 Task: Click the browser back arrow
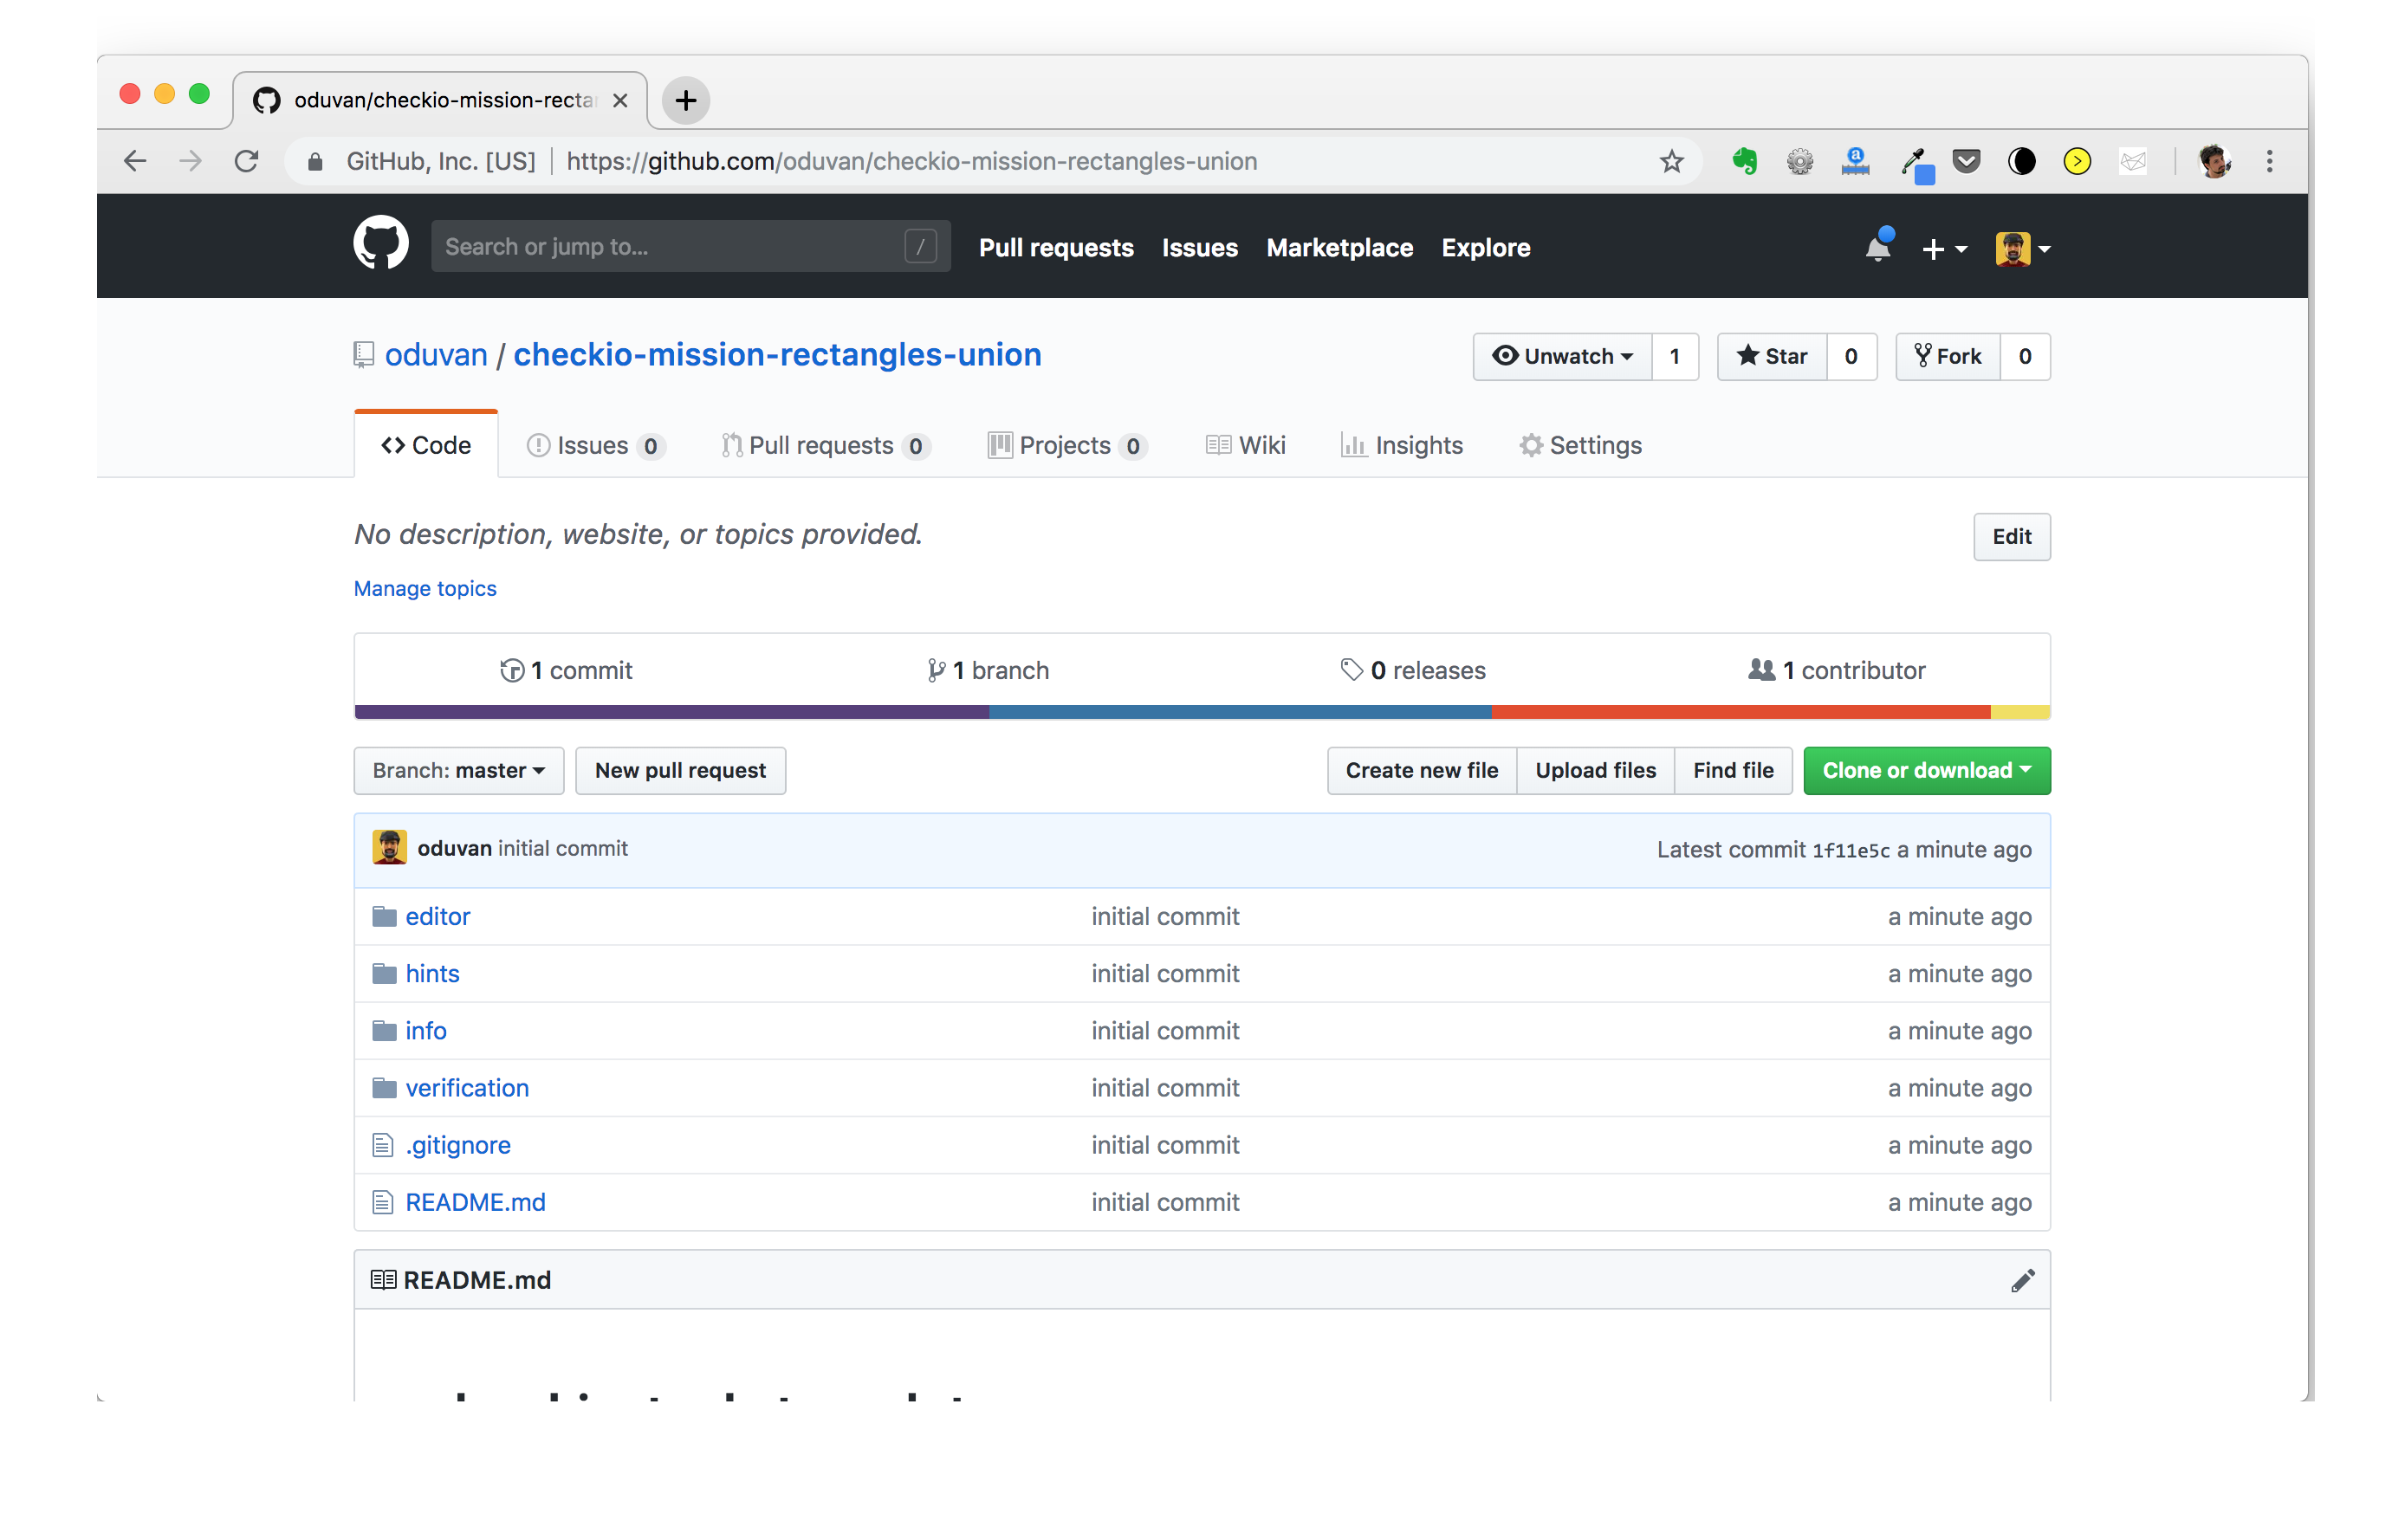pos(135,161)
